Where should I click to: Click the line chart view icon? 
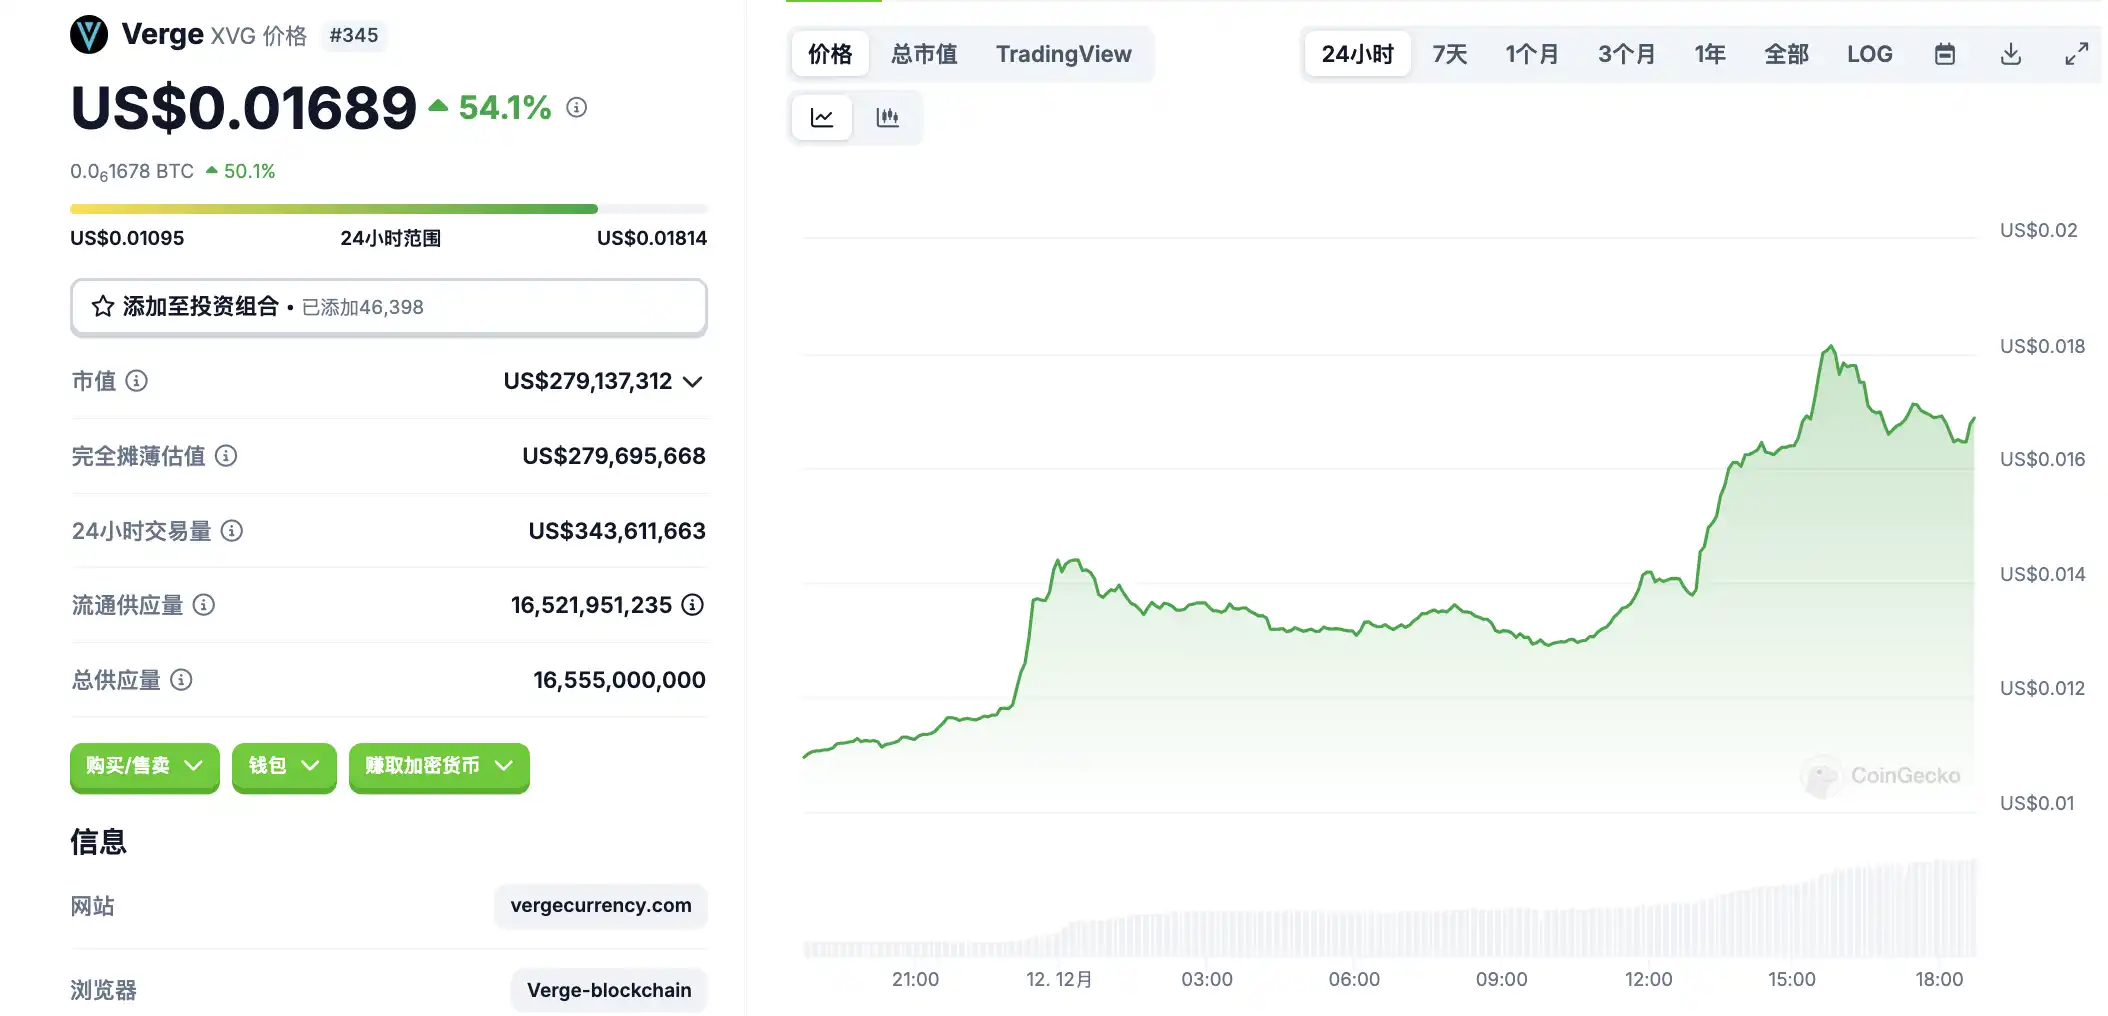821,118
